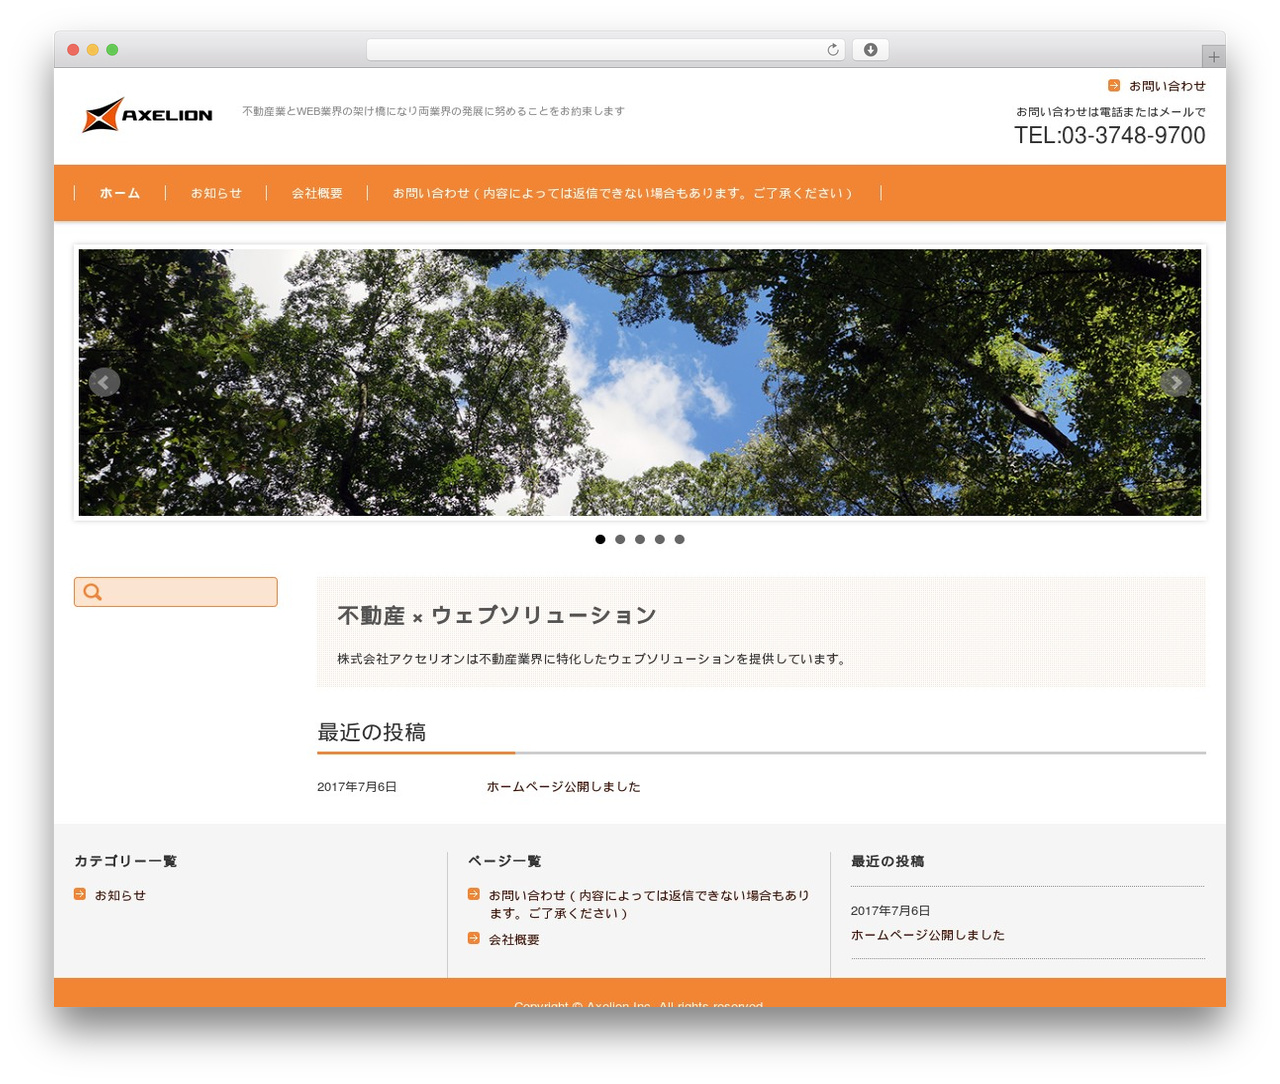Click the browser address bar
The image size is (1280, 1084).
[606, 50]
